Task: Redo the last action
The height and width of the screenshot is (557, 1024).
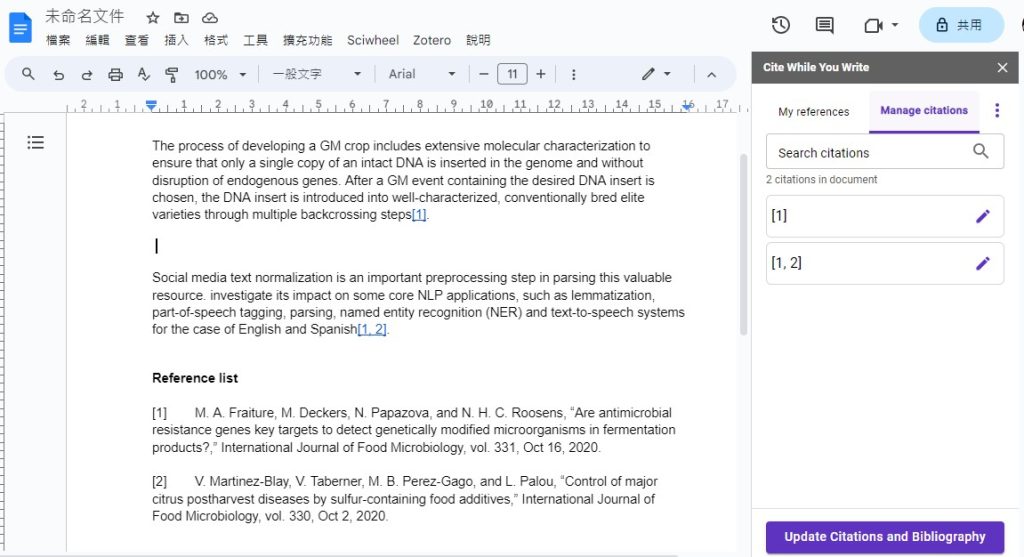Action: click(x=86, y=74)
